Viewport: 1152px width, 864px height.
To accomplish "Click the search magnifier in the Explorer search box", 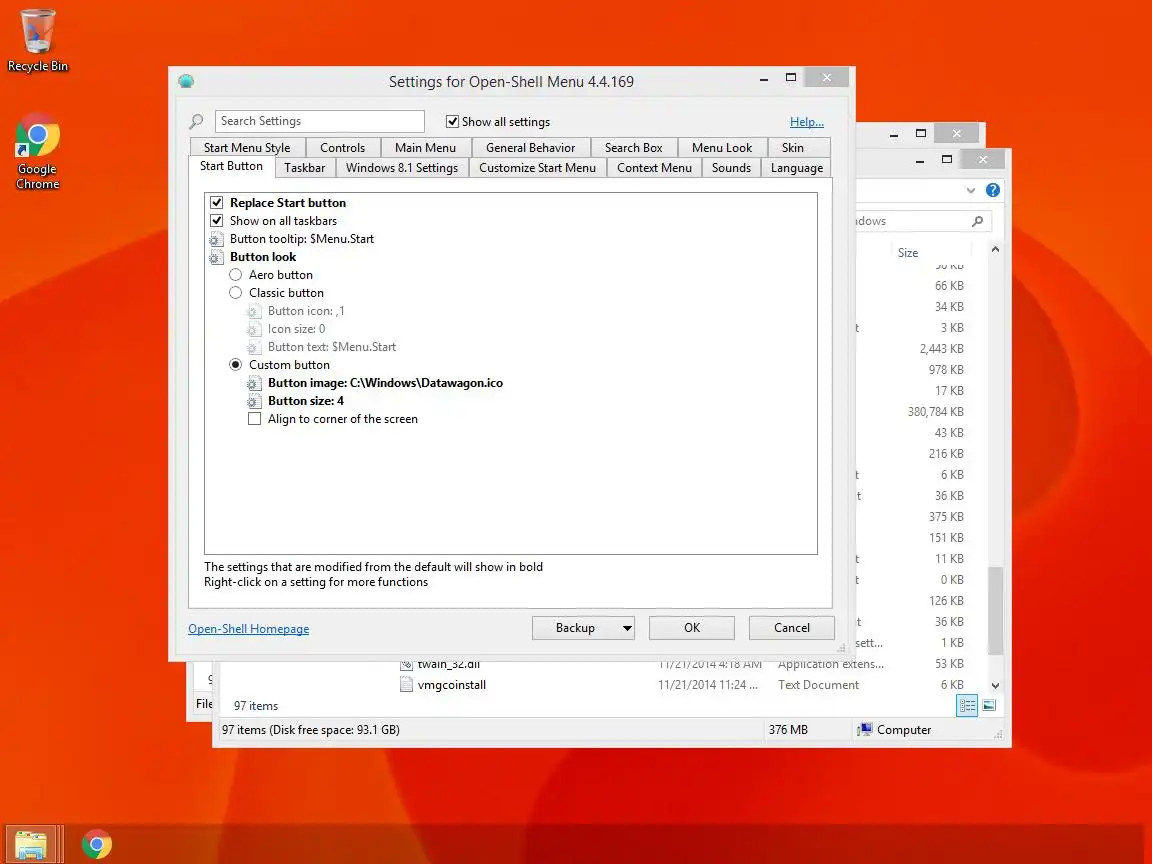I will click(977, 221).
